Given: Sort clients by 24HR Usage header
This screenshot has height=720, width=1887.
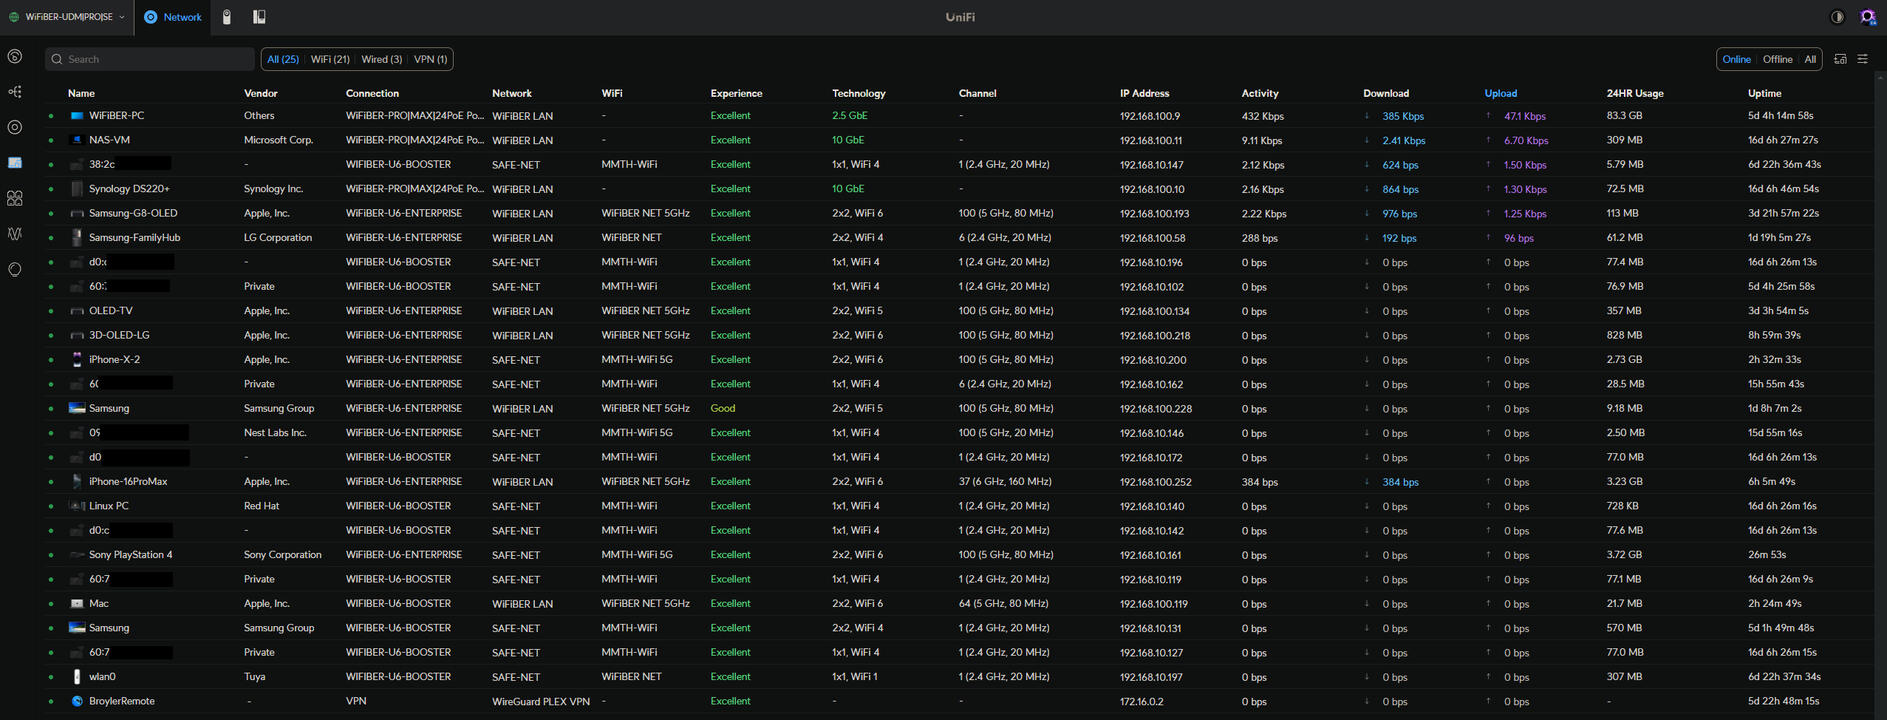Looking at the screenshot, I should (x=1634, y=93).
